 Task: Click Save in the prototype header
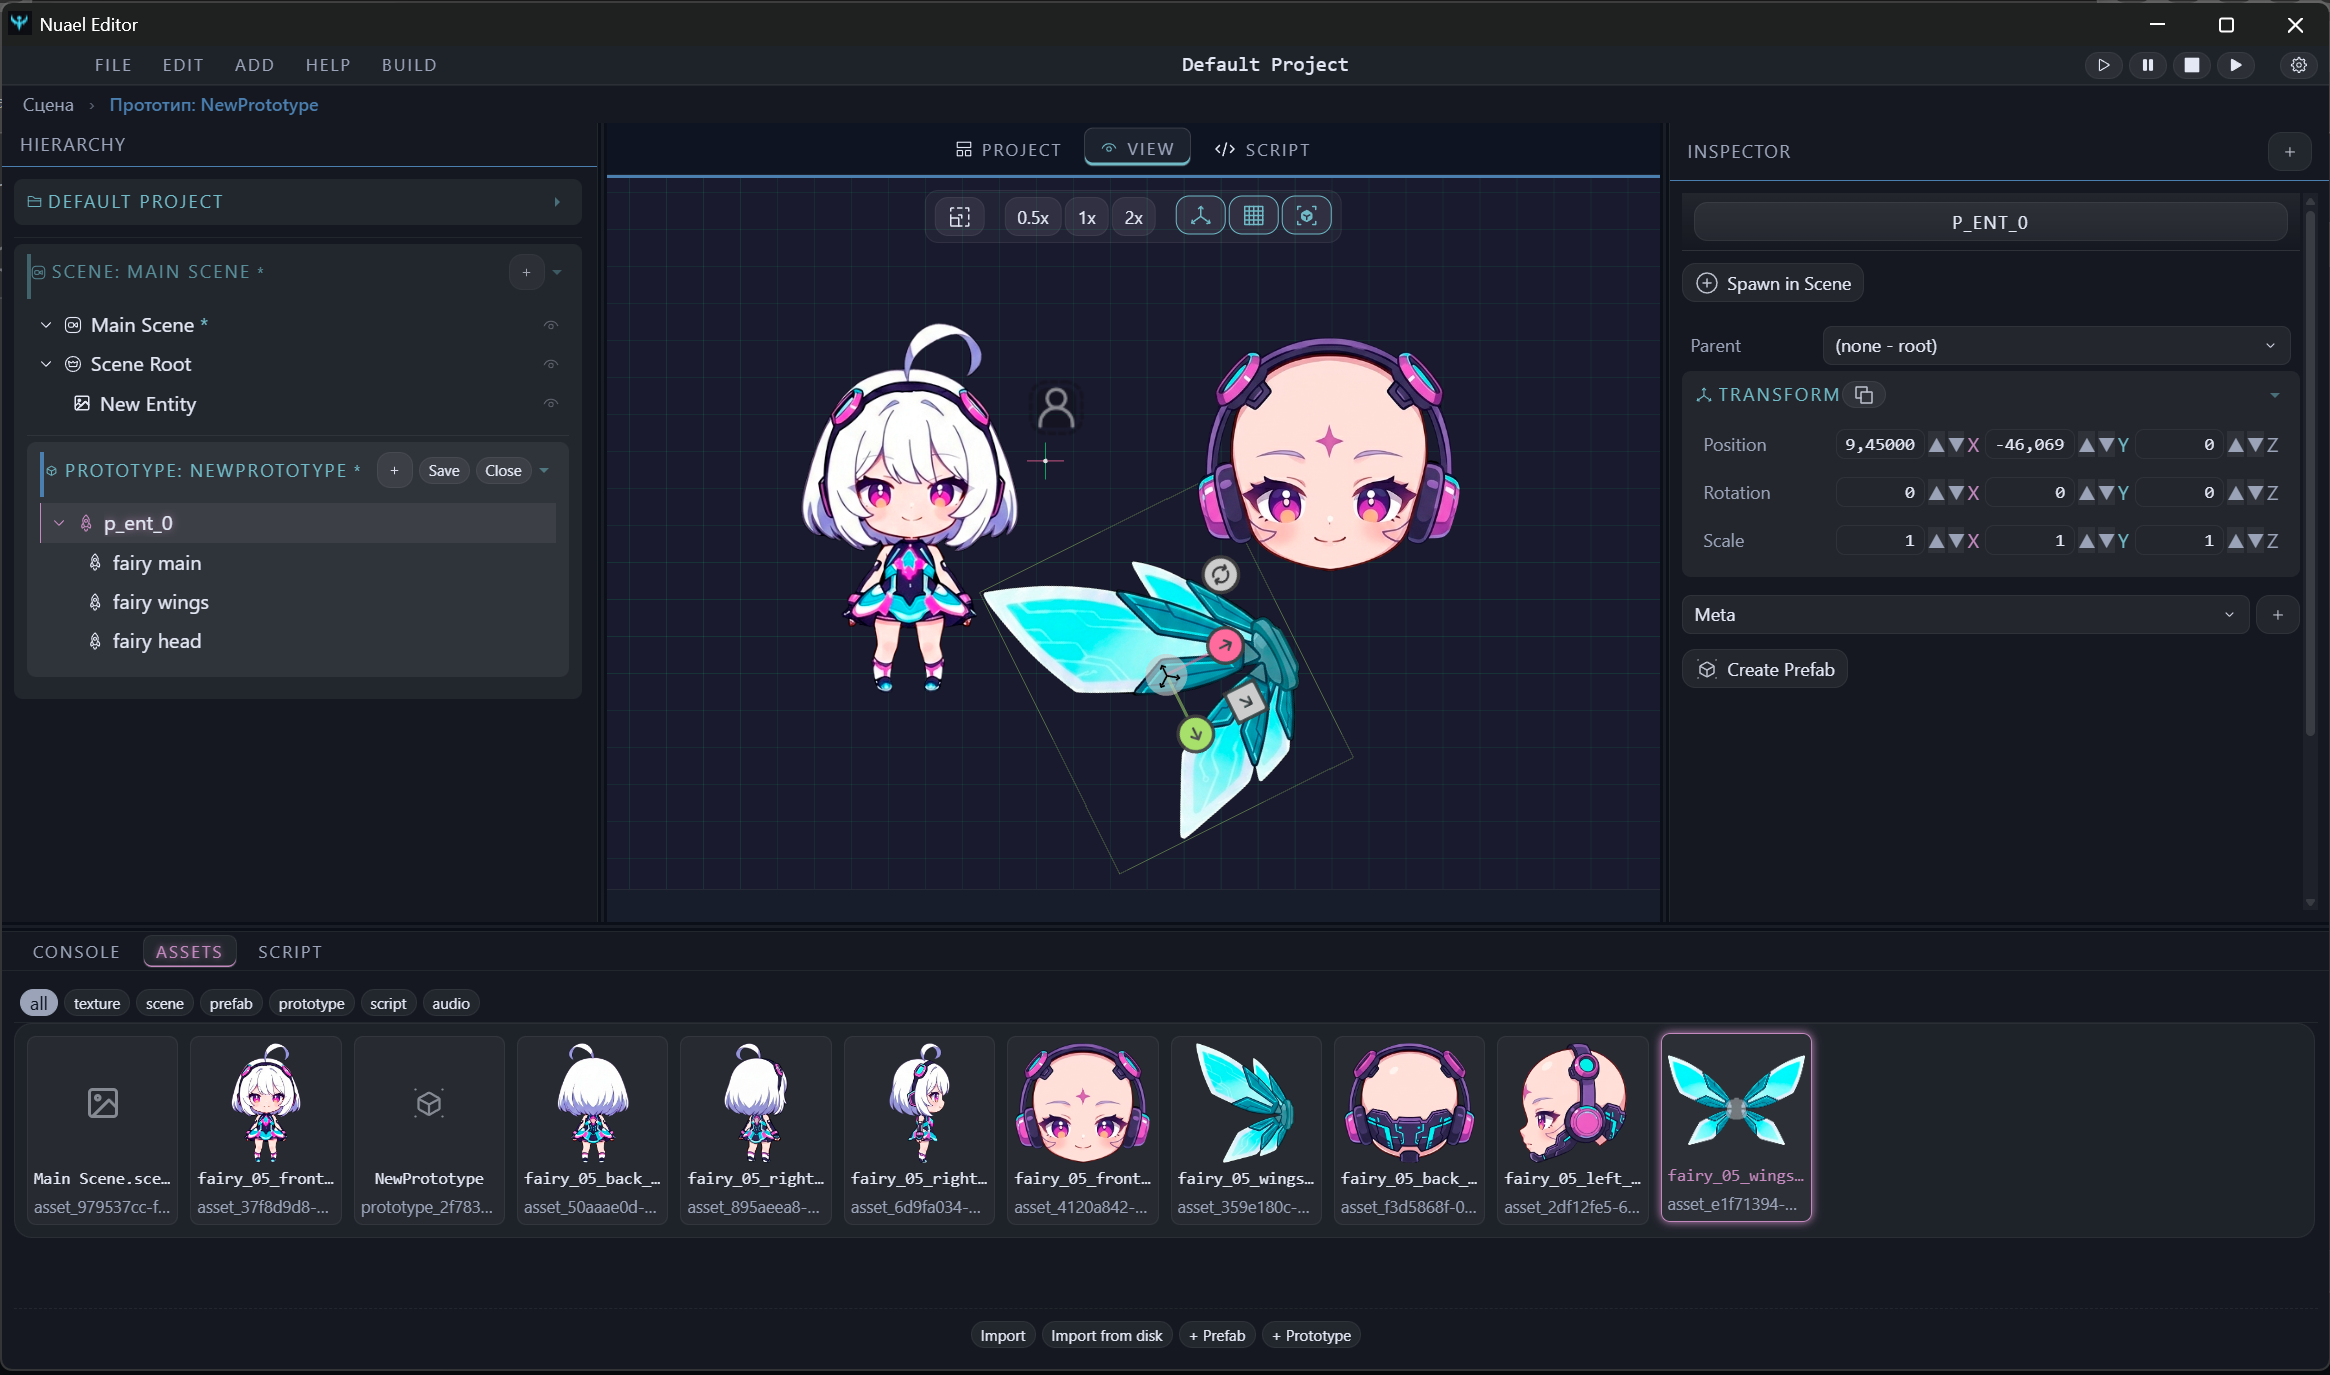[444, 471]
